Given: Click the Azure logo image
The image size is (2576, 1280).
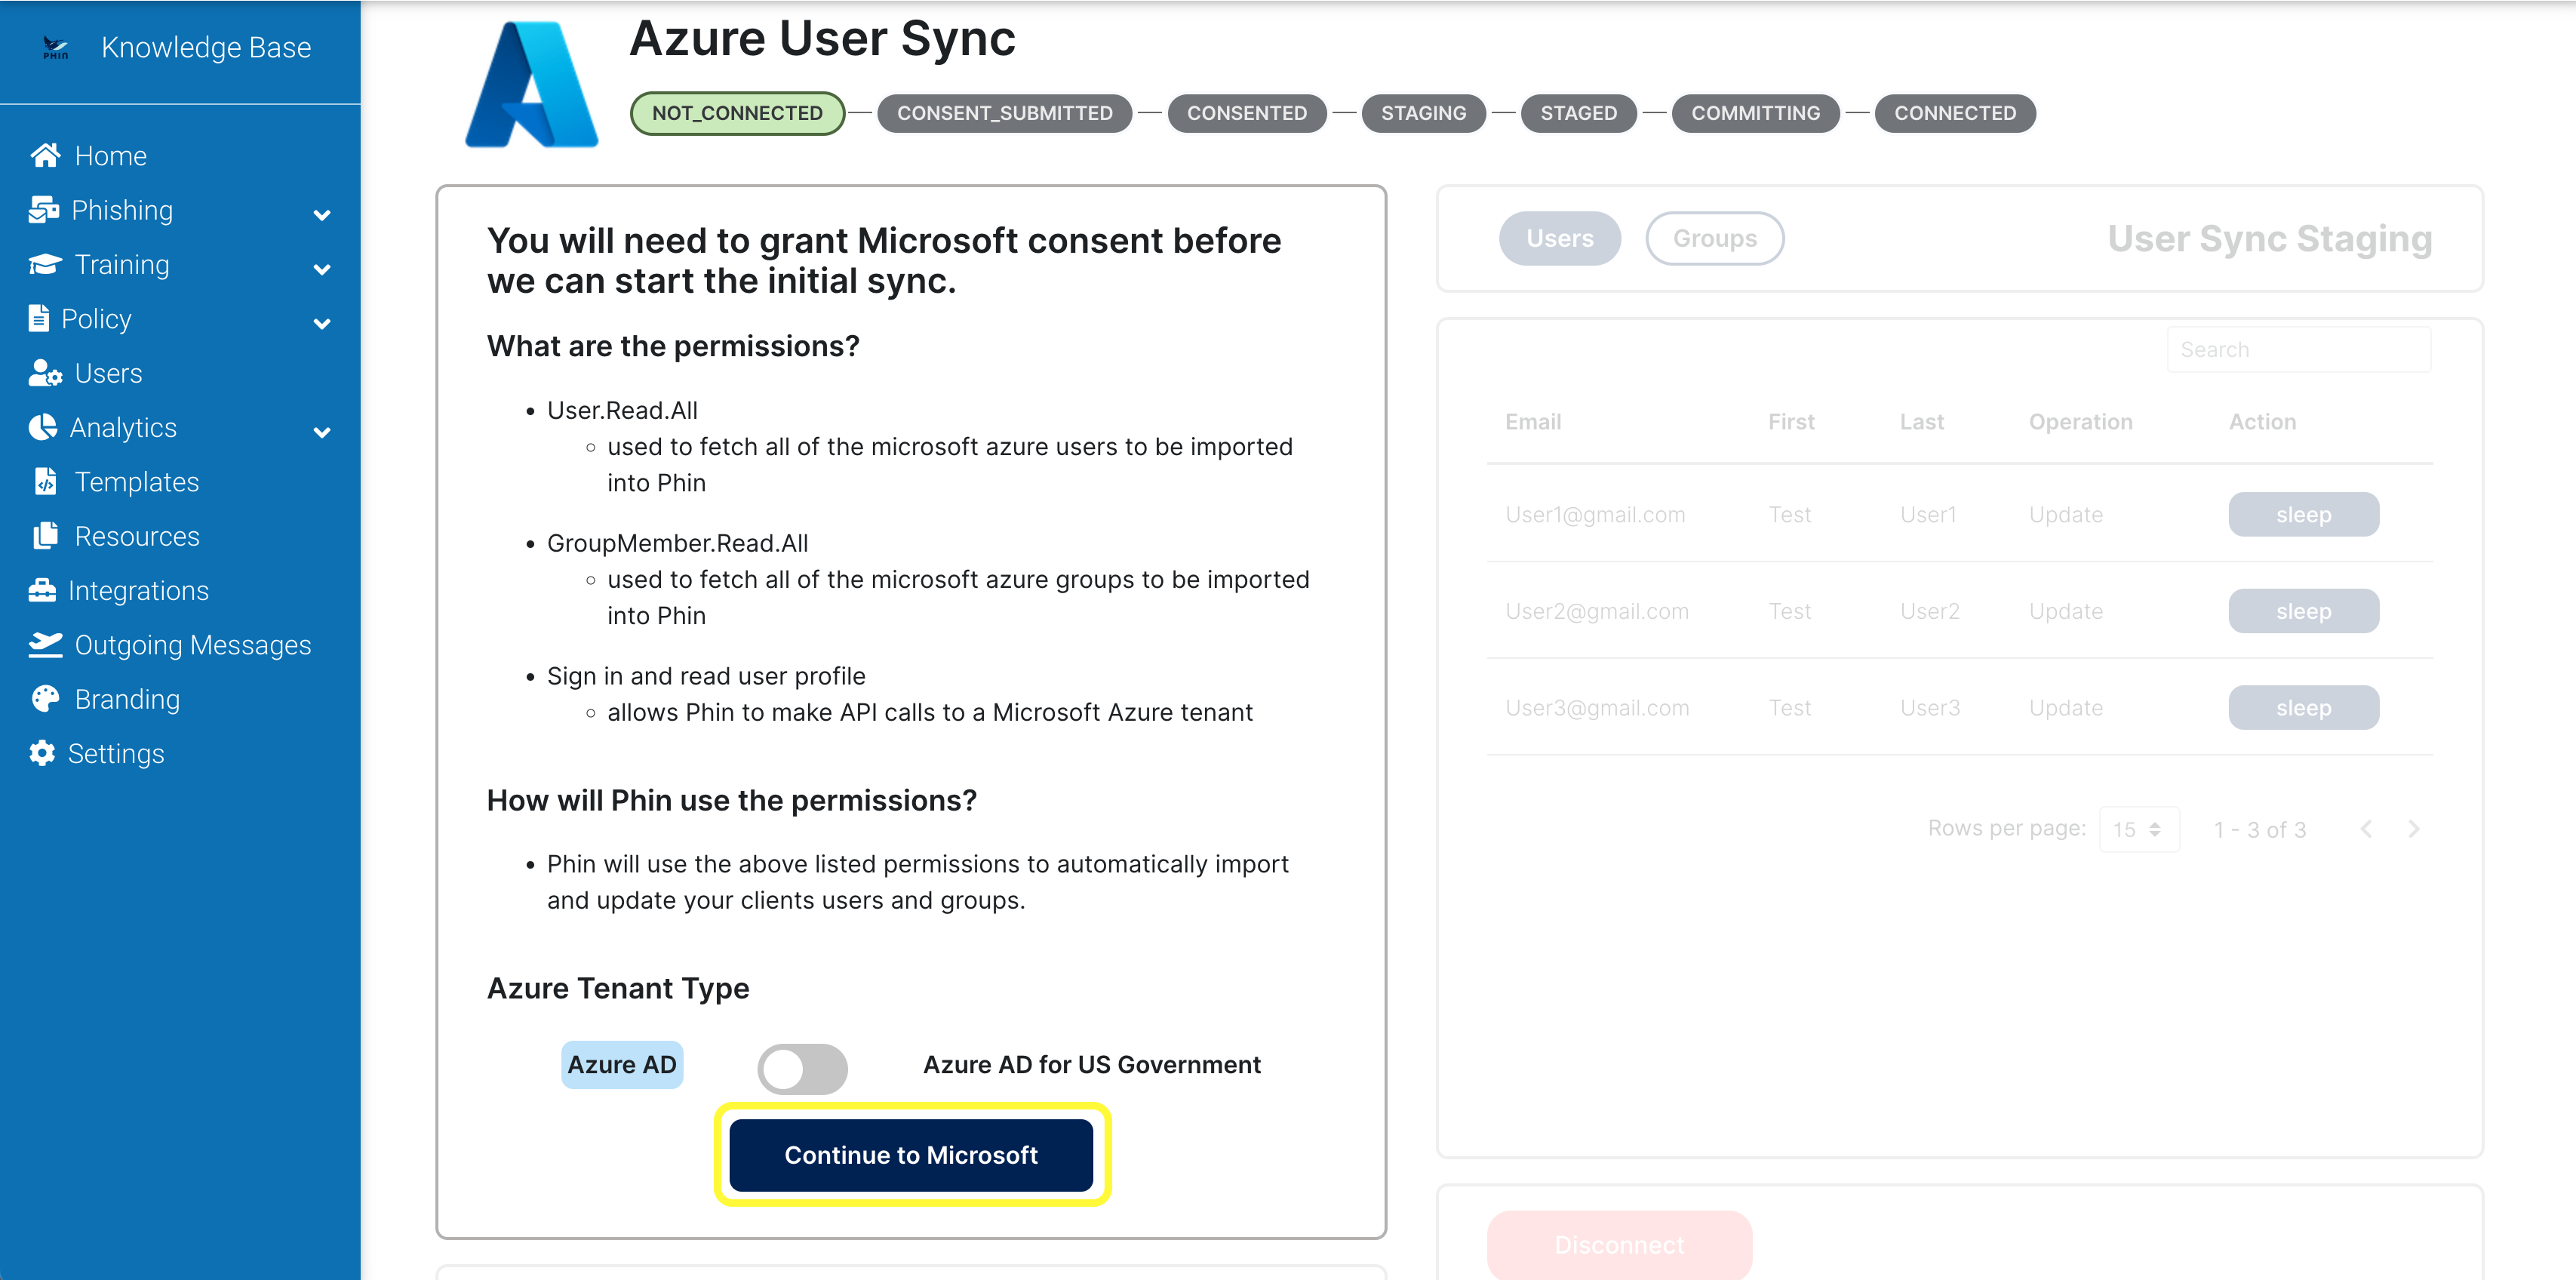Looking at the screenshot, I should (x=532, y=85).
